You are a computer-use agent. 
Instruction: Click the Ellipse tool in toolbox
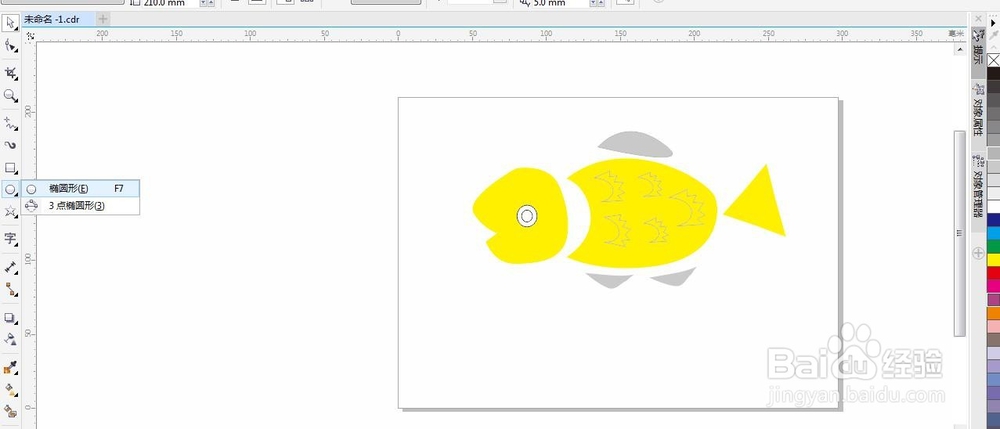click(10, 189)
